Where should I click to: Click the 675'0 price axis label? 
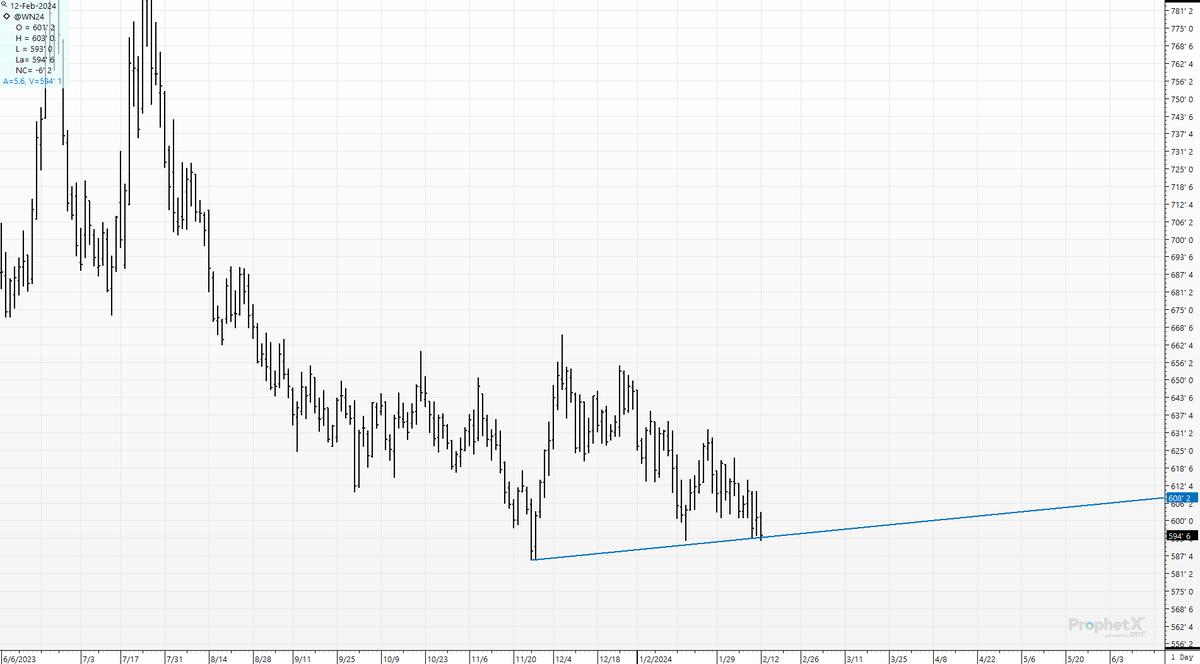1181,310
